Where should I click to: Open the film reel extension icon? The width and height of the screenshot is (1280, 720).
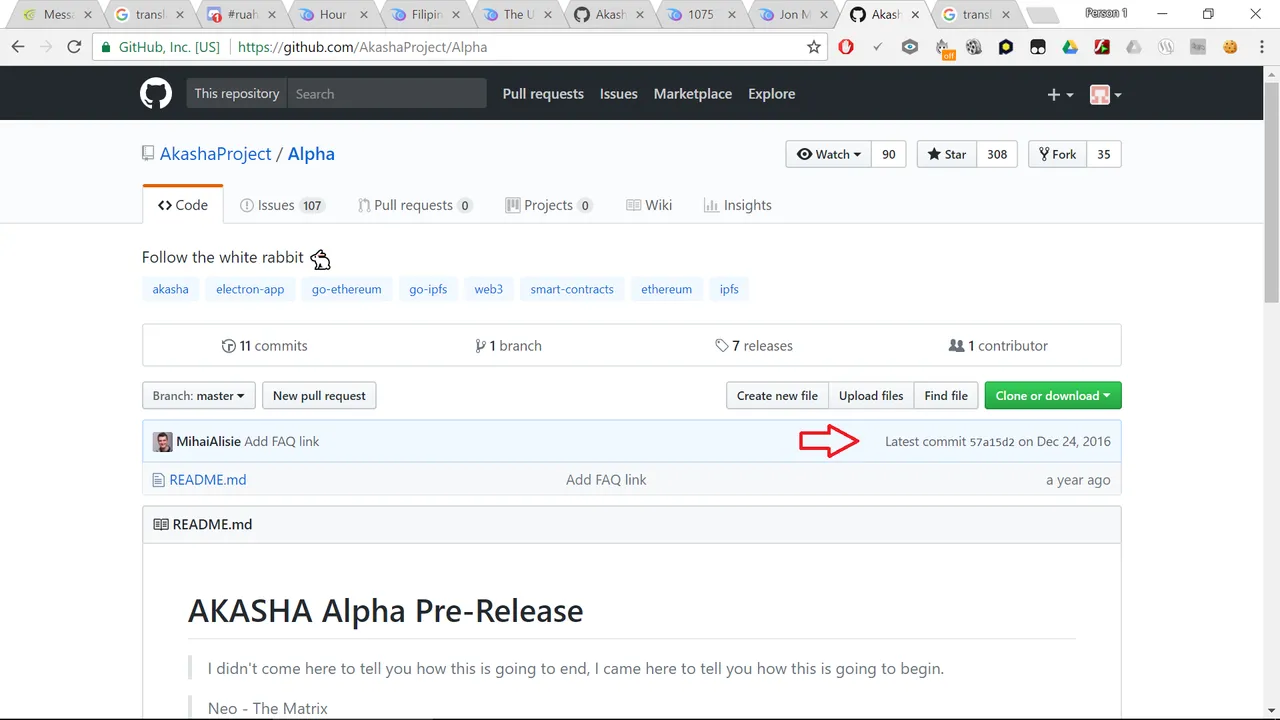click(973, 47)
